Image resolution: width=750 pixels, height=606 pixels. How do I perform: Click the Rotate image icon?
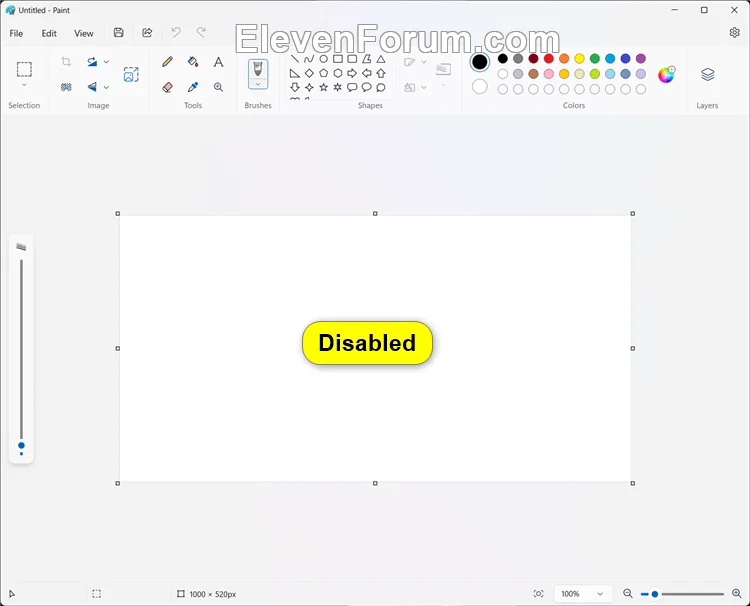pos(92,61)
